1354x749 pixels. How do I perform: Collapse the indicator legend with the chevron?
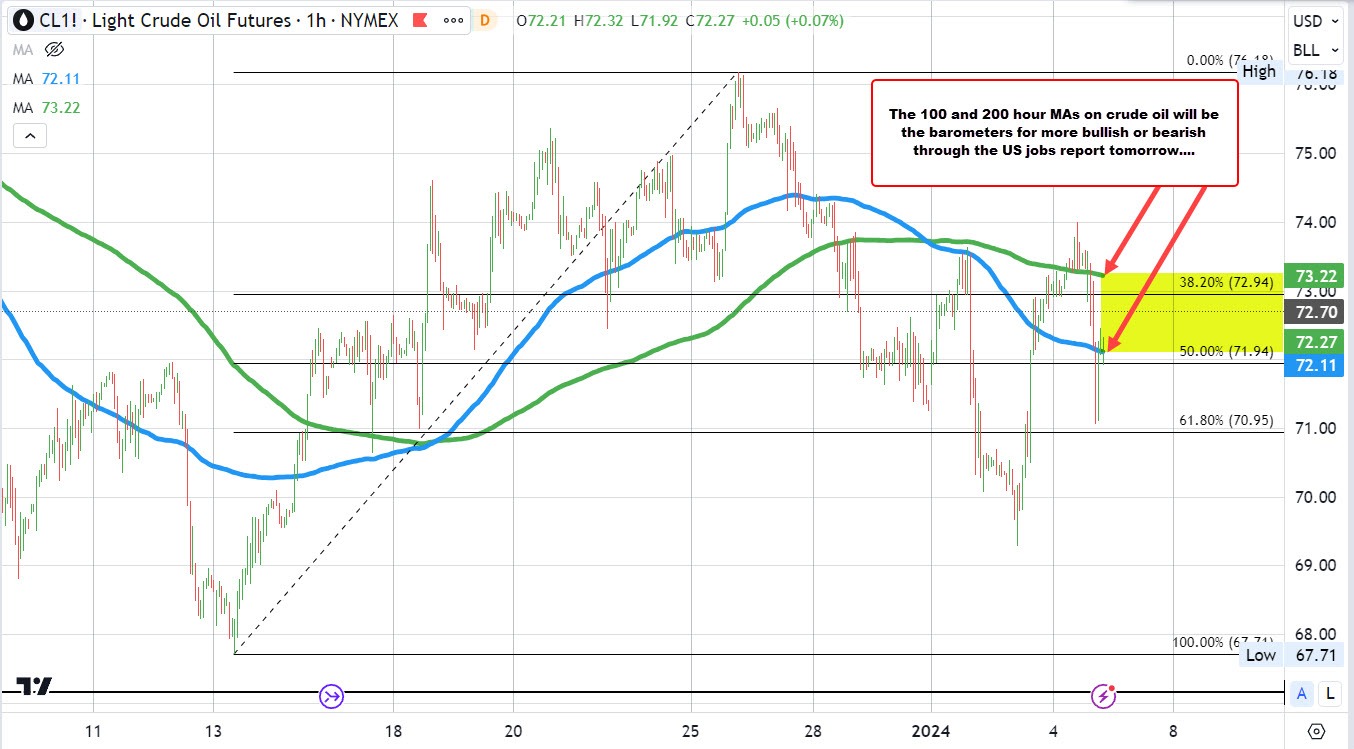click(x=29, y=135)
